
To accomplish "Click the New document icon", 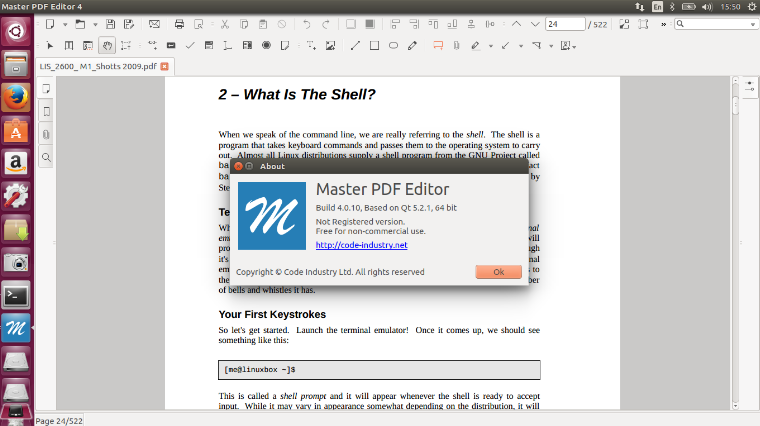I will coord(49,24).
